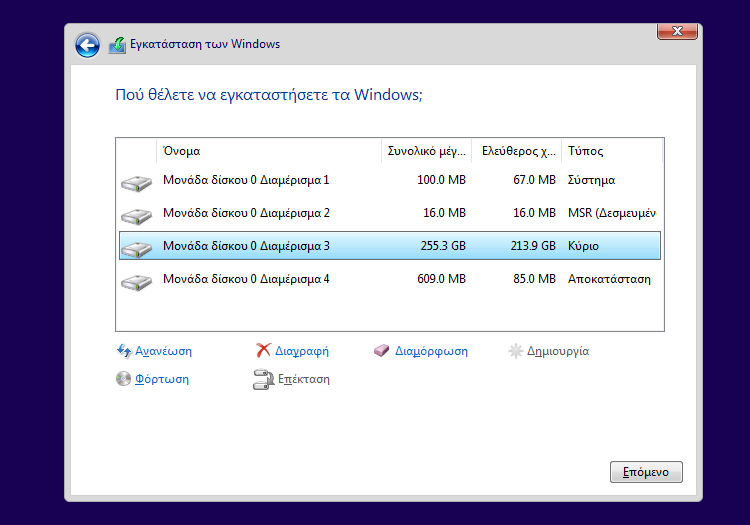The height and width of the screenshot is (525, 750).
Task: Click drive icon for Διαμέρισμα 4
Action: click(136, 281)
